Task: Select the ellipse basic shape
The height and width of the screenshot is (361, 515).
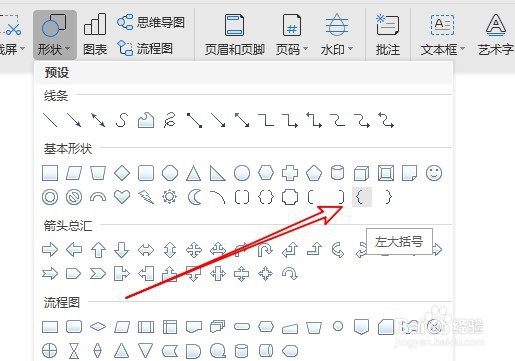Action: coord(242,173)
